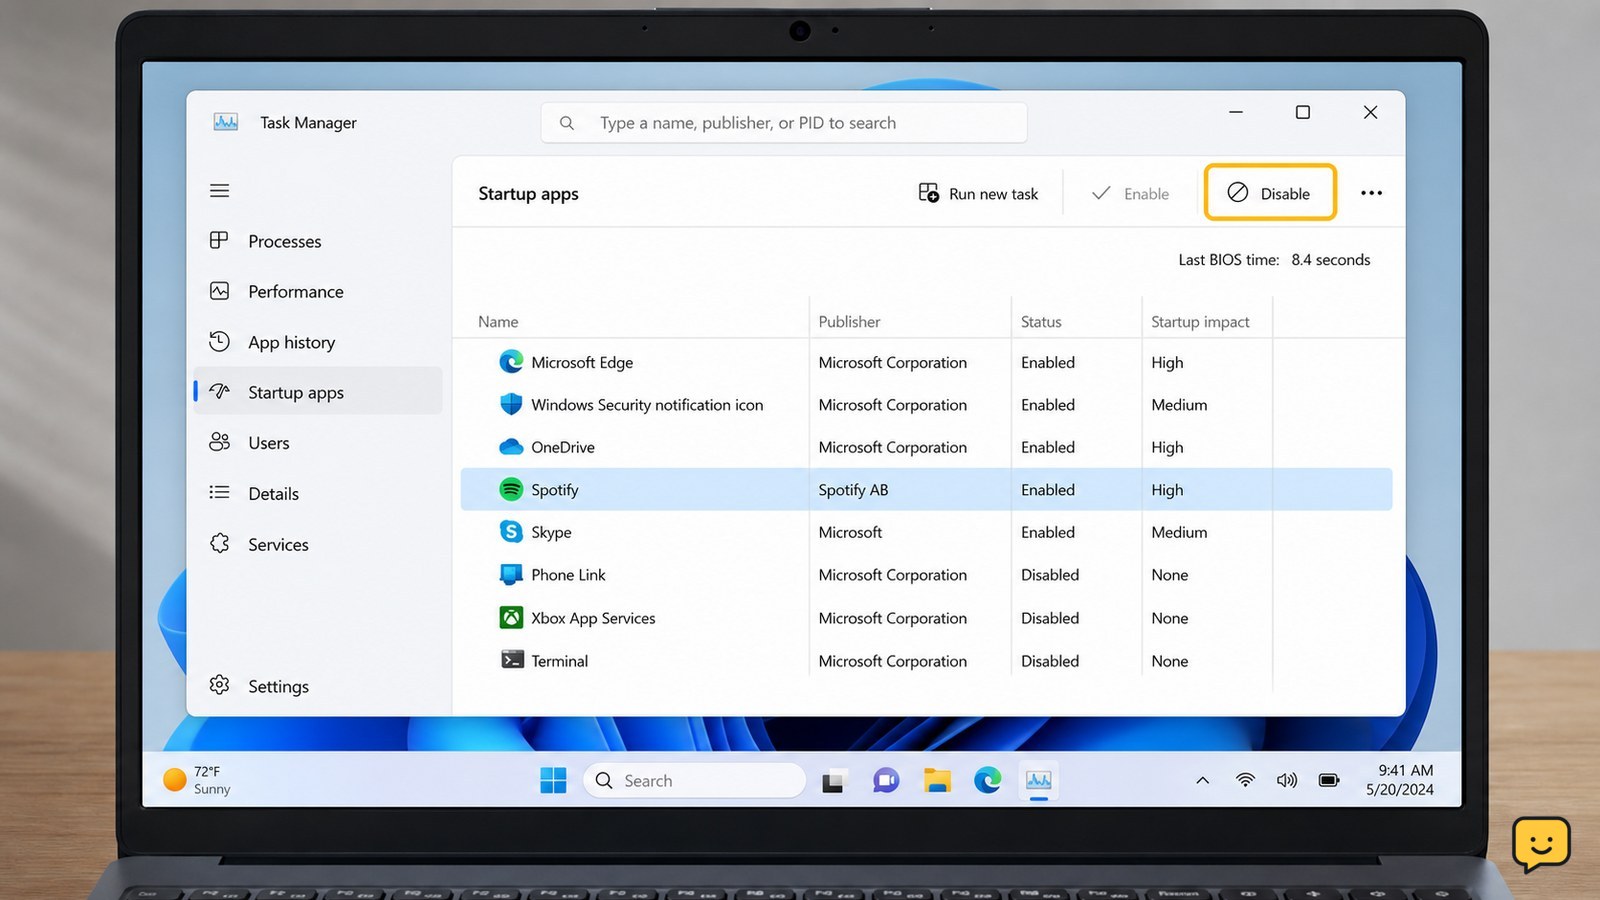1600x900 pixels.
Task: Click the Spotify icon in the selected row
Action: [x=511, y=489]
